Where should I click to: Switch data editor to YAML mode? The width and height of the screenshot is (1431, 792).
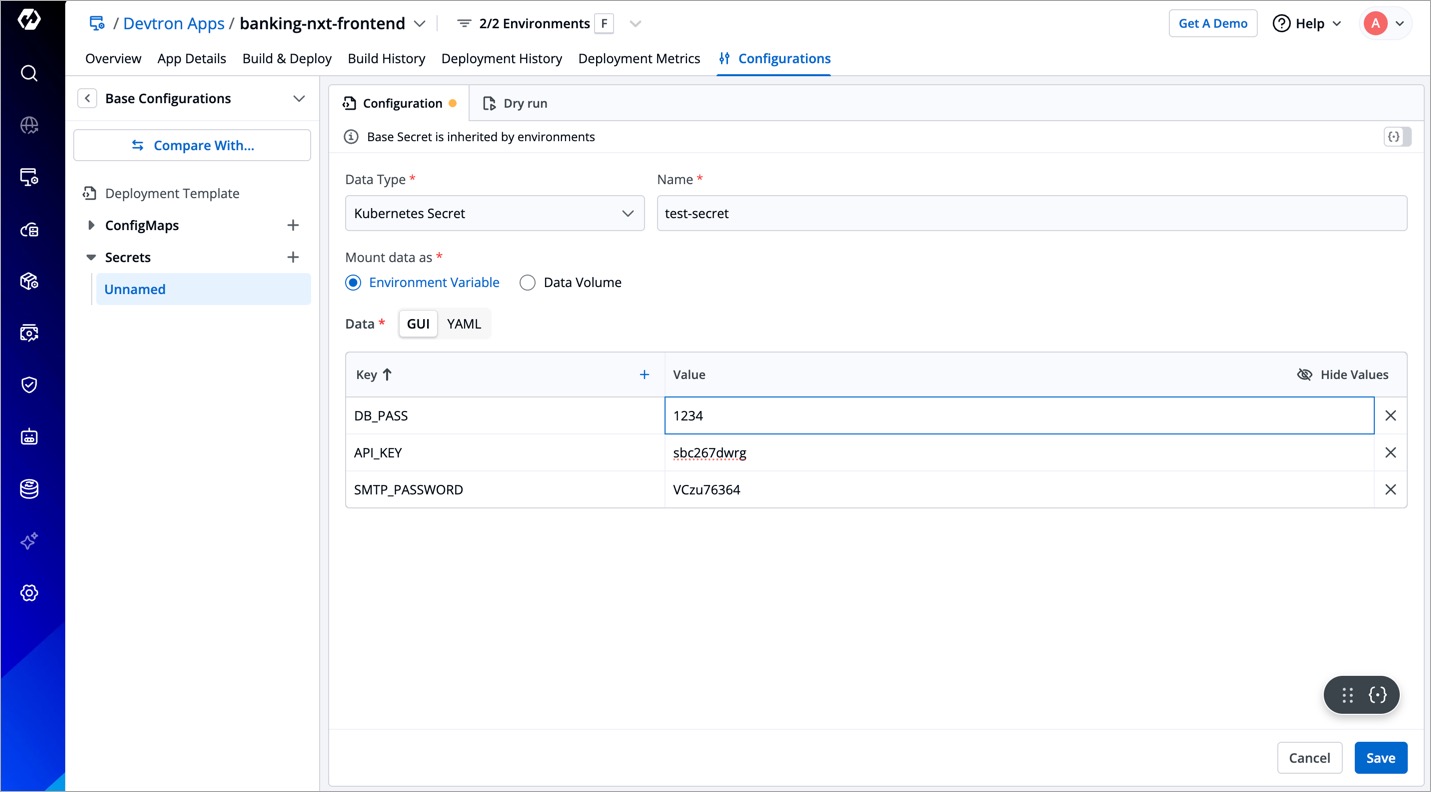[464, 324]
